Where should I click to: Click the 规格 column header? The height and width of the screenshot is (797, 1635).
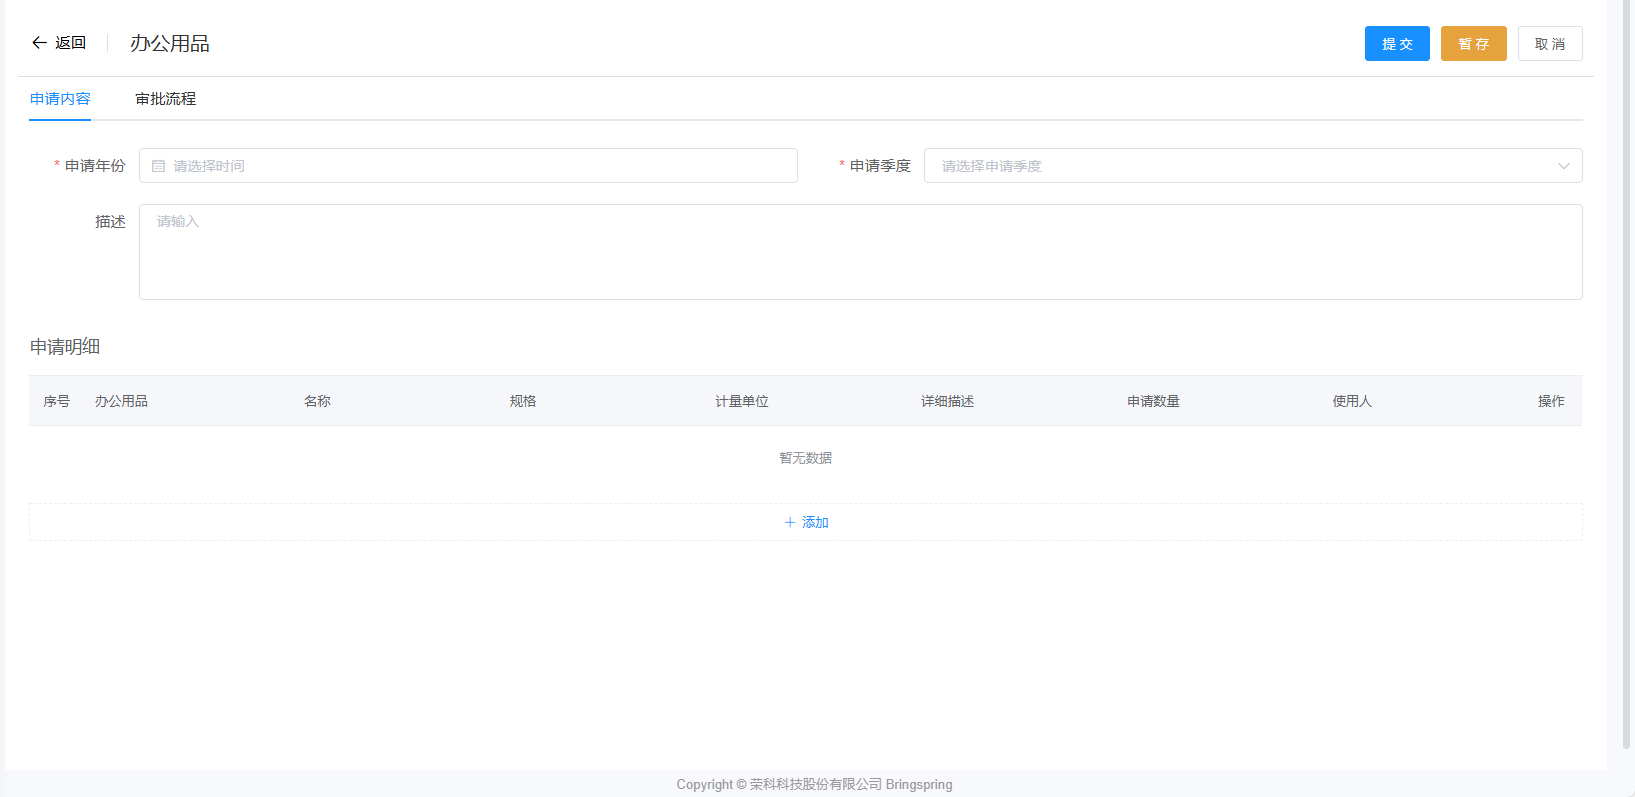[523, 401]
